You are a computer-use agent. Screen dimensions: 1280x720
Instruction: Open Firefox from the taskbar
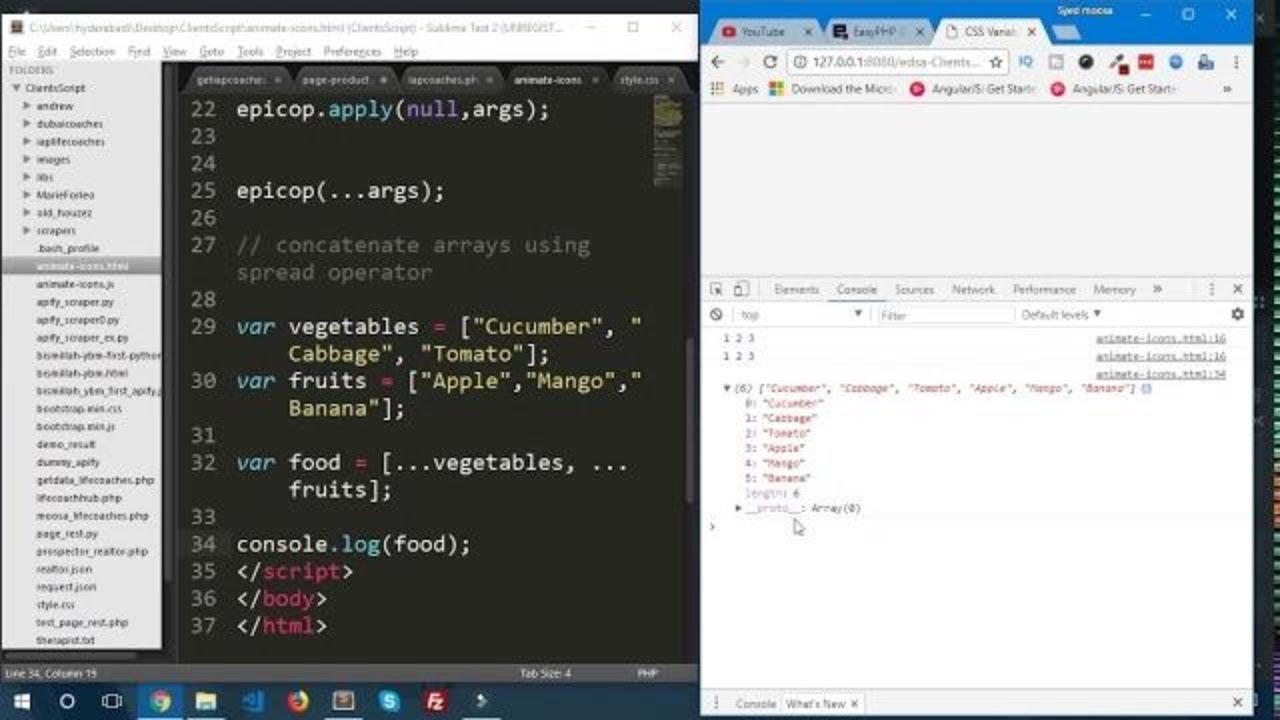point(298,701)
